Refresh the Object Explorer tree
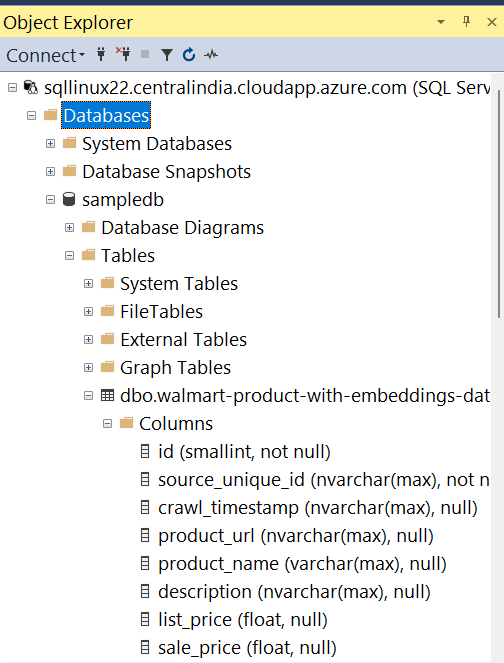The image size is (504, 663). click(x=189, y=55)
